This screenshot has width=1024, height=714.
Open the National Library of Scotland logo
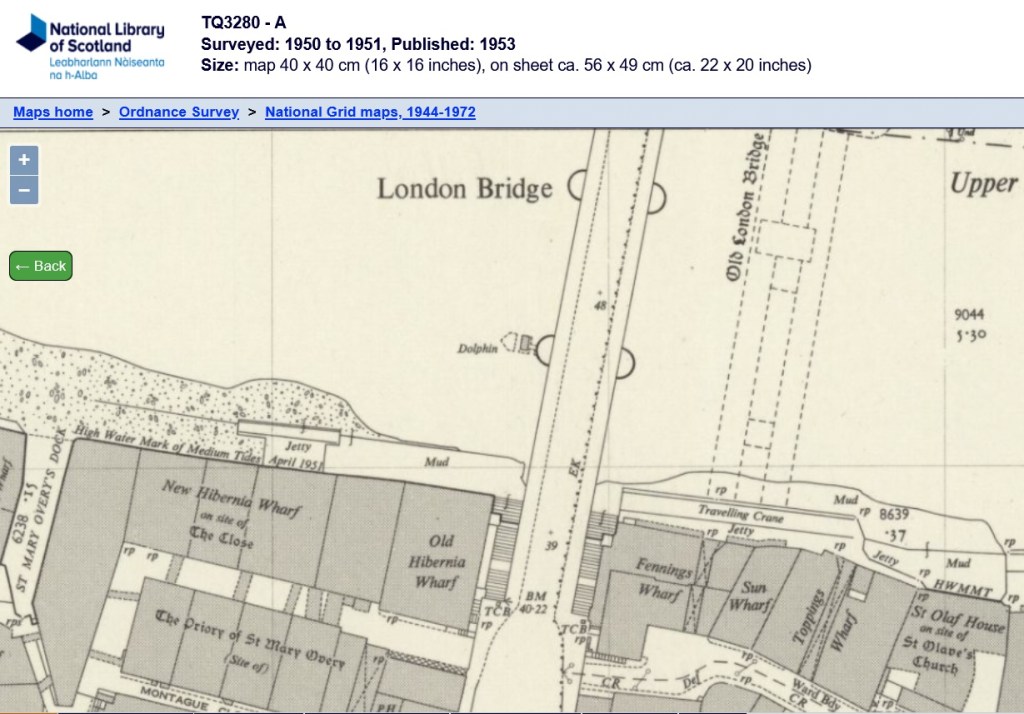(x=90, y=46)
